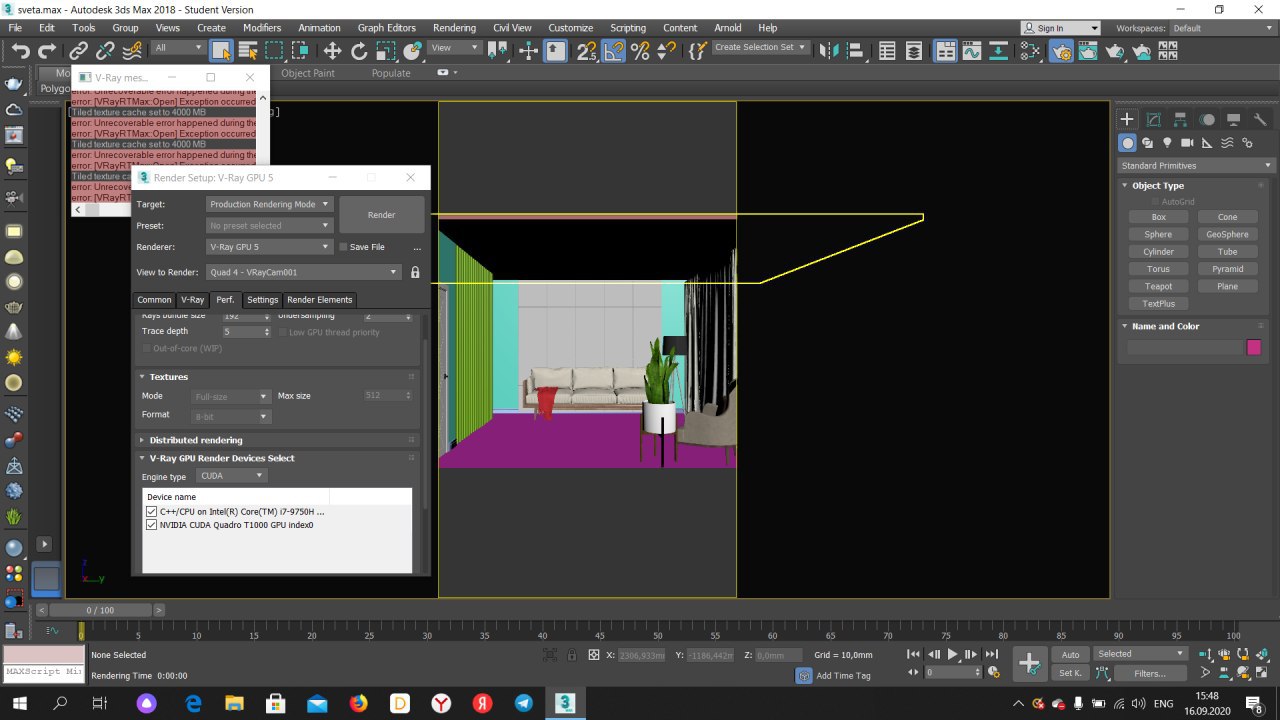The image size is (1280, 720).
Task: Open the Target dropdown
Action: (x=269, y=204)
